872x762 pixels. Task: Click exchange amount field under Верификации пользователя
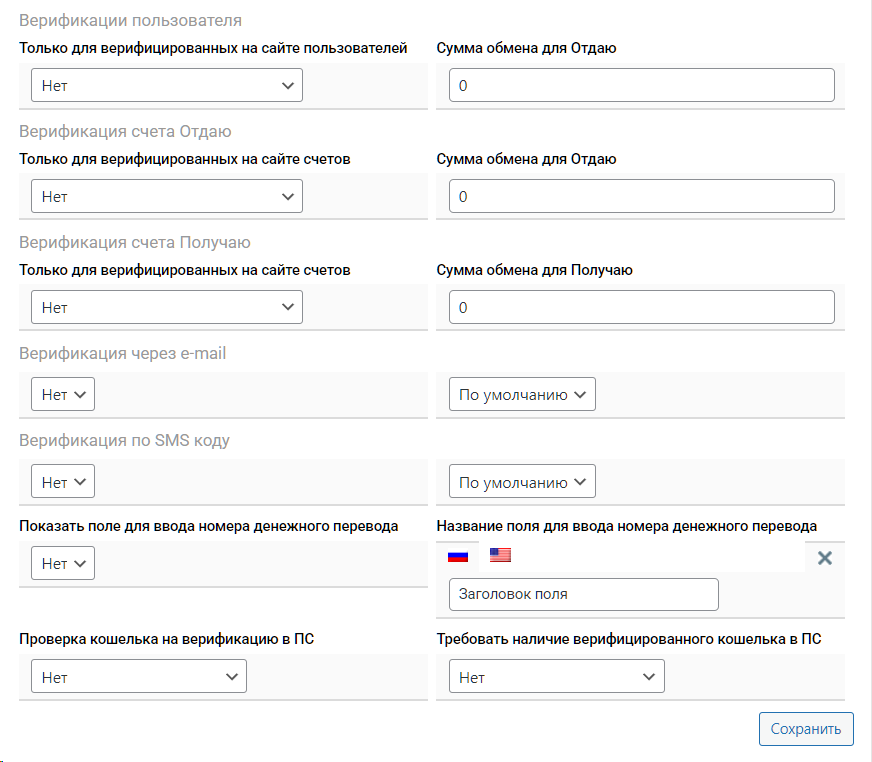(641, 86)
